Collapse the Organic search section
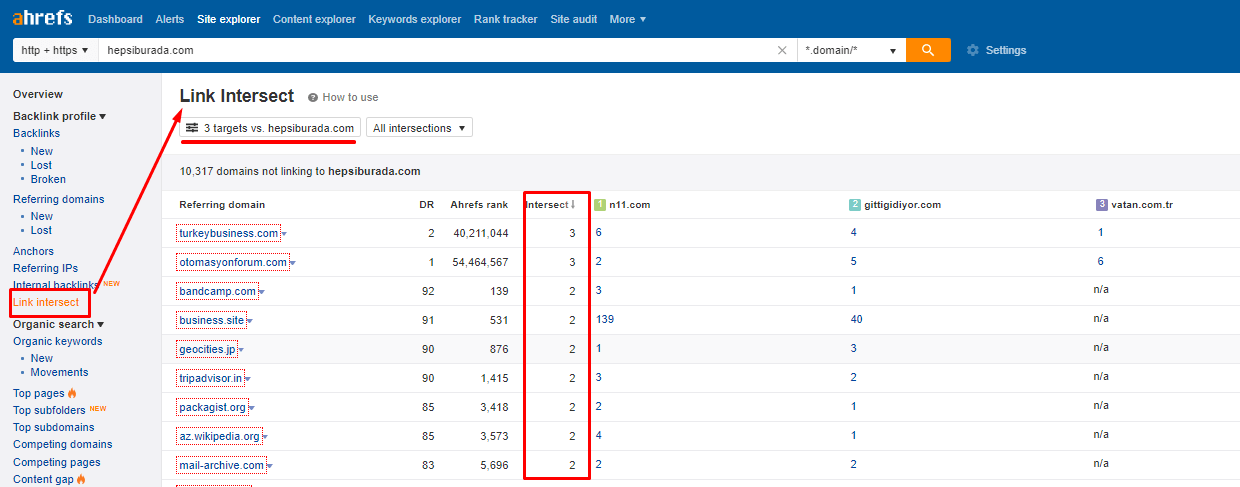The width and height of the screenshot is (1240, 487). (x=58, y=324)
